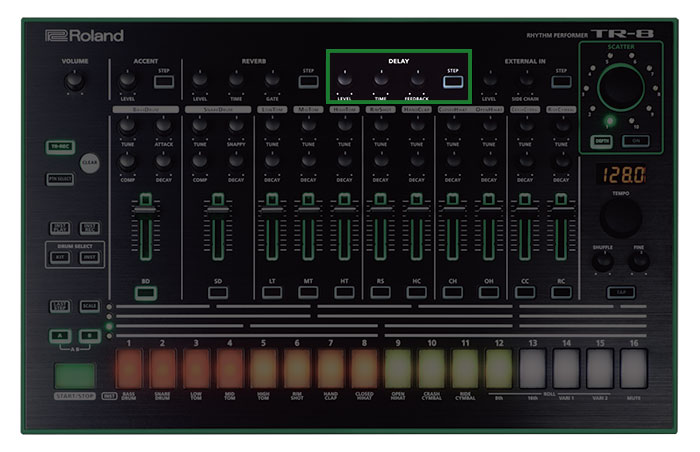Click step pad 13
This screenshot has width=700, height=452.
pyautogui.click(x=533, y=368)
